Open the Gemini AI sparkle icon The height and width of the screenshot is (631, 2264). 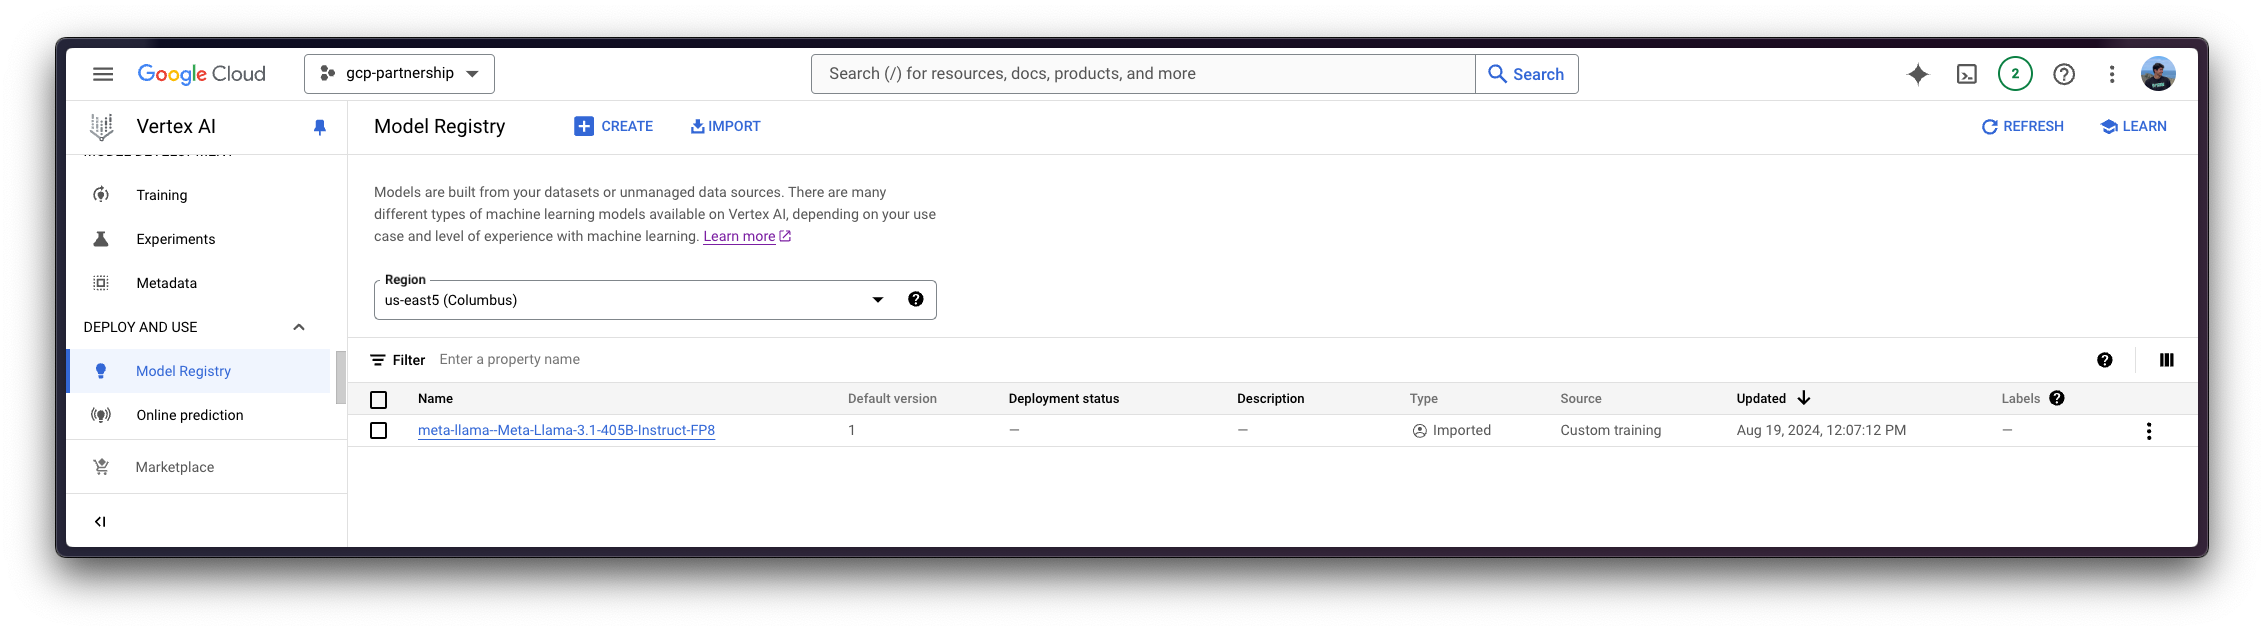coord(1918,74)
